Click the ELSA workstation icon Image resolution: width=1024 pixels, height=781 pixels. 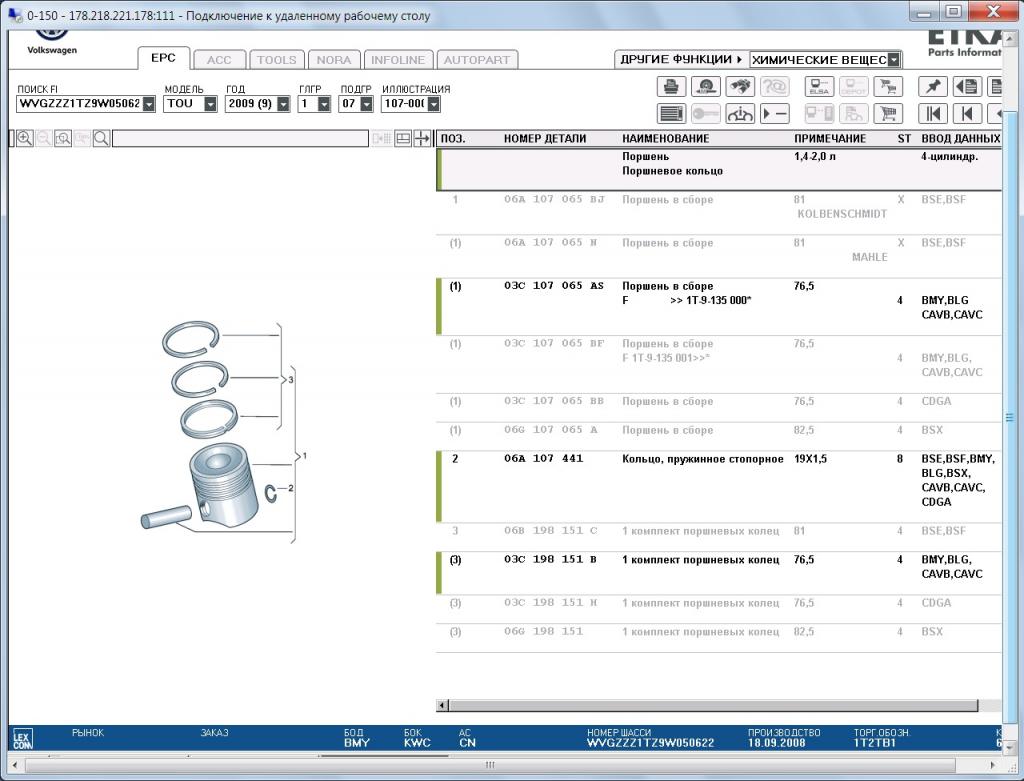(819, 86)
